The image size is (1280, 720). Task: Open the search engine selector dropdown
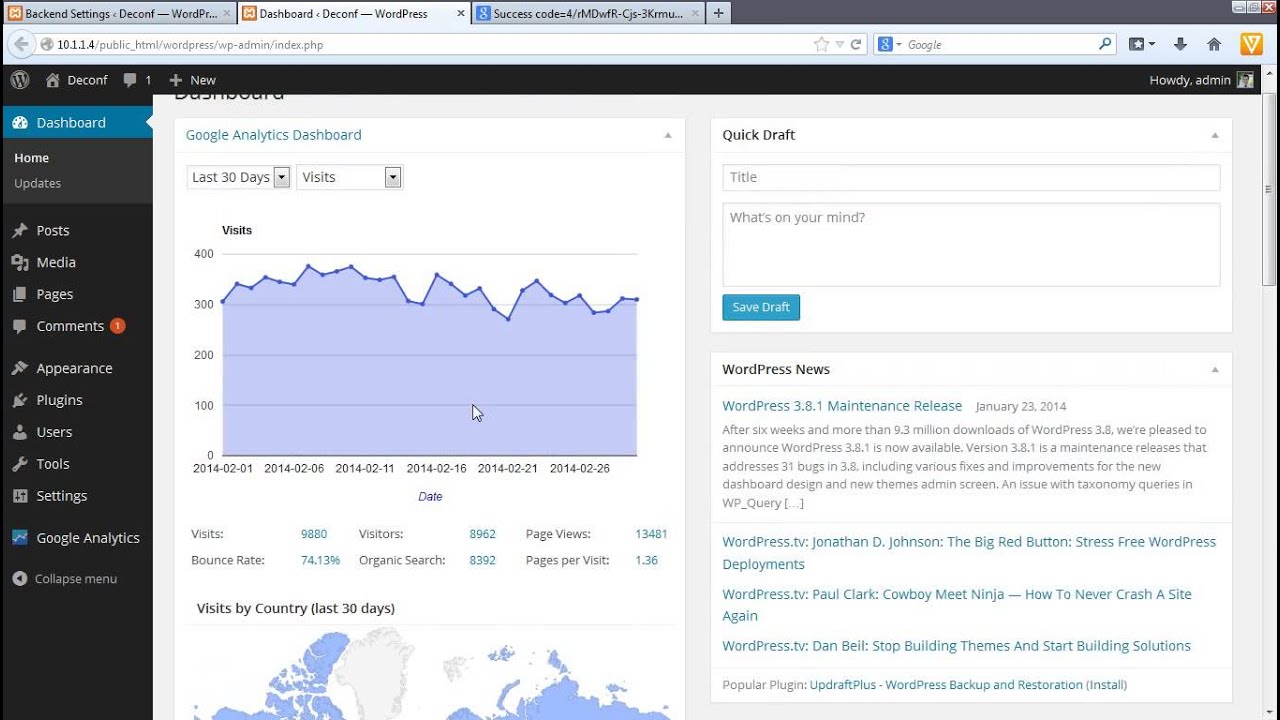889,44
